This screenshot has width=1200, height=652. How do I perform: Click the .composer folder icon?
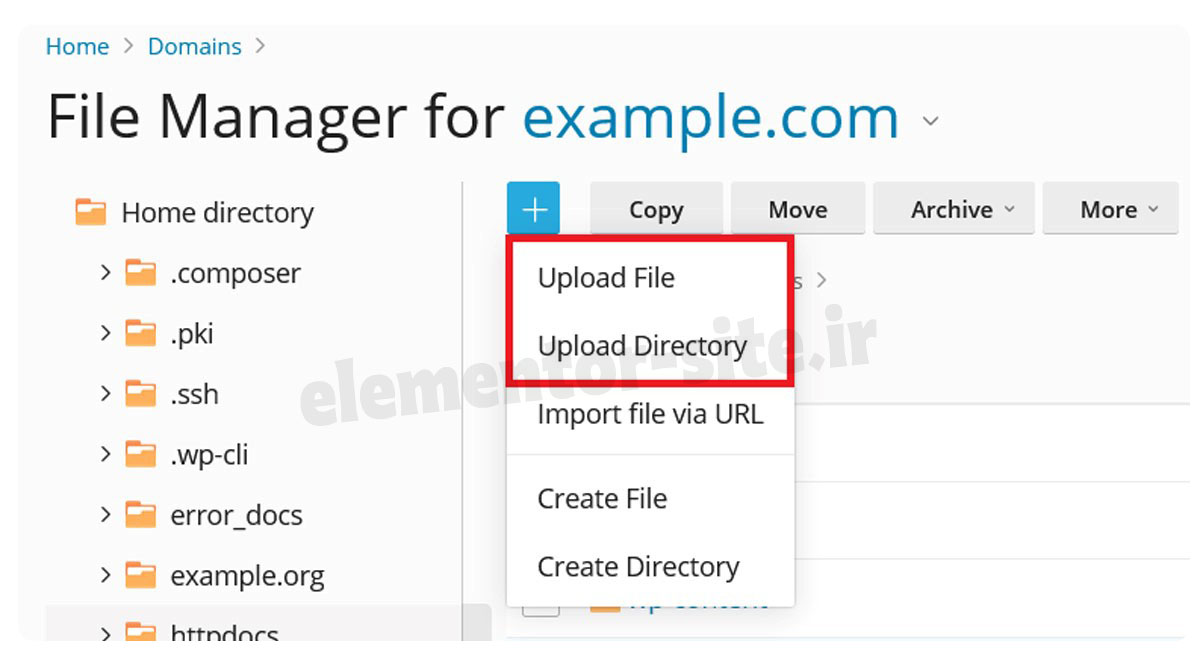pos(141,273)
